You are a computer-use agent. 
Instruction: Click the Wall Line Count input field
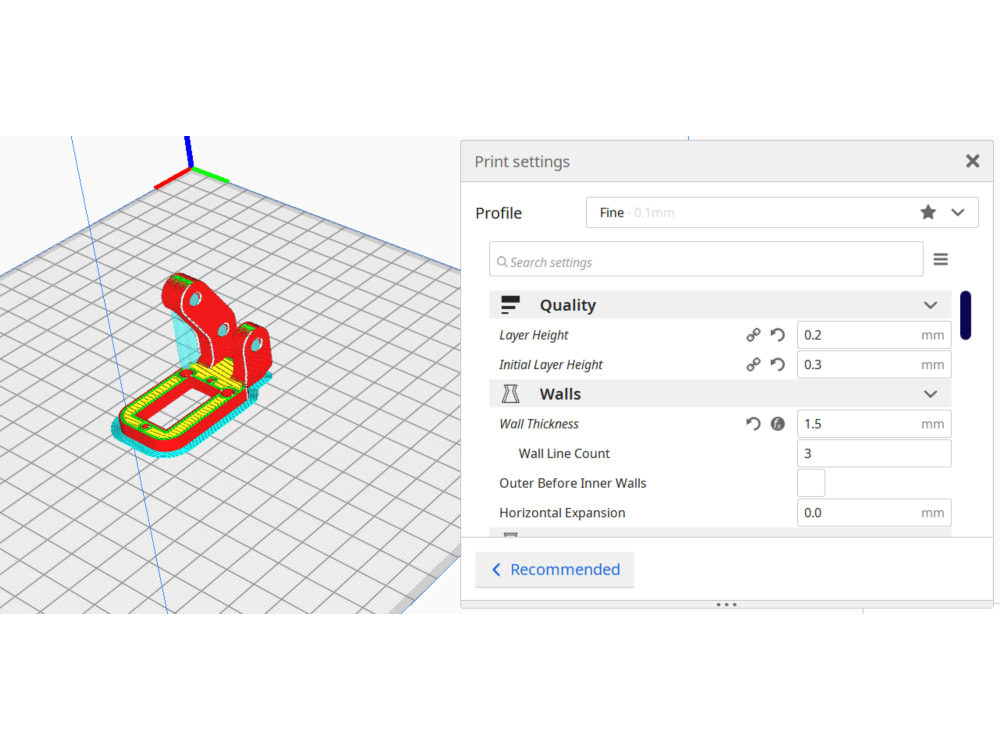pos(873,453)
